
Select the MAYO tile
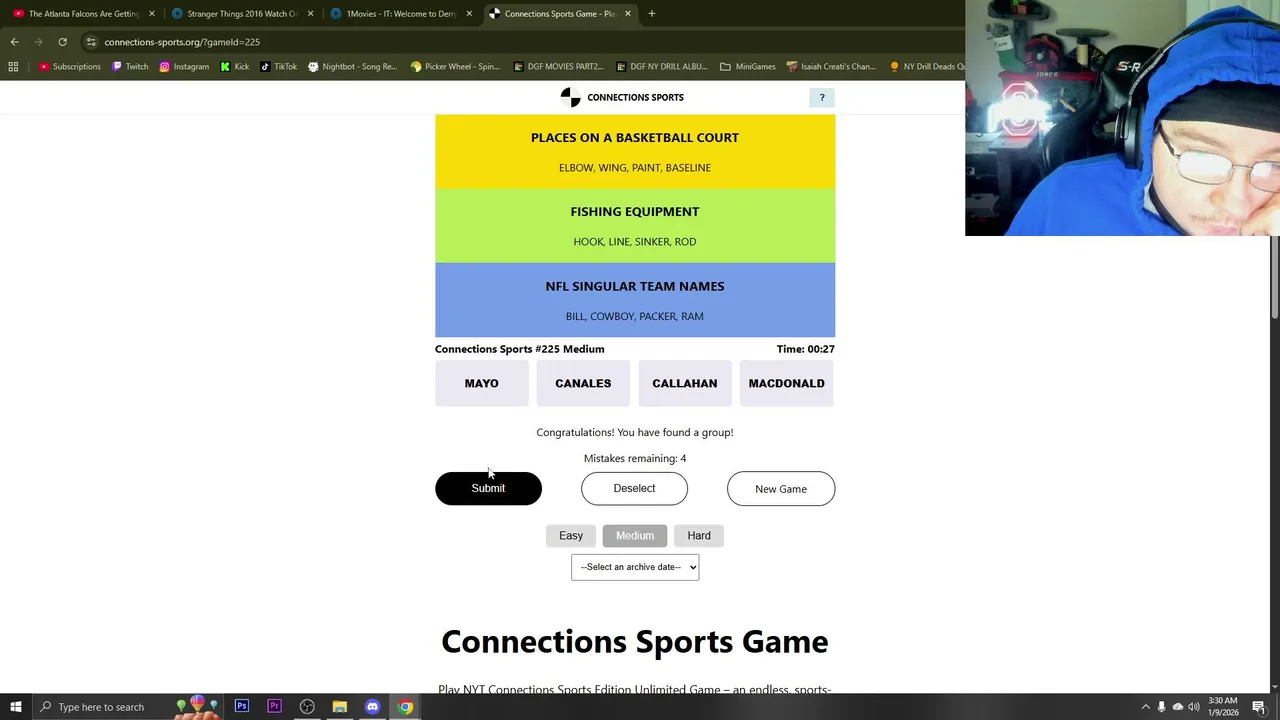tap(481, 383)
